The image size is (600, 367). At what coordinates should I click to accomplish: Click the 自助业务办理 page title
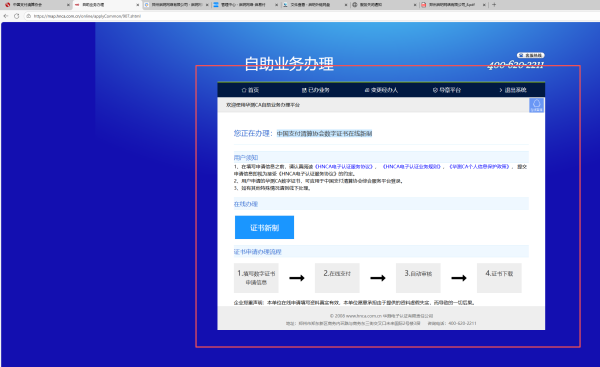289,64
